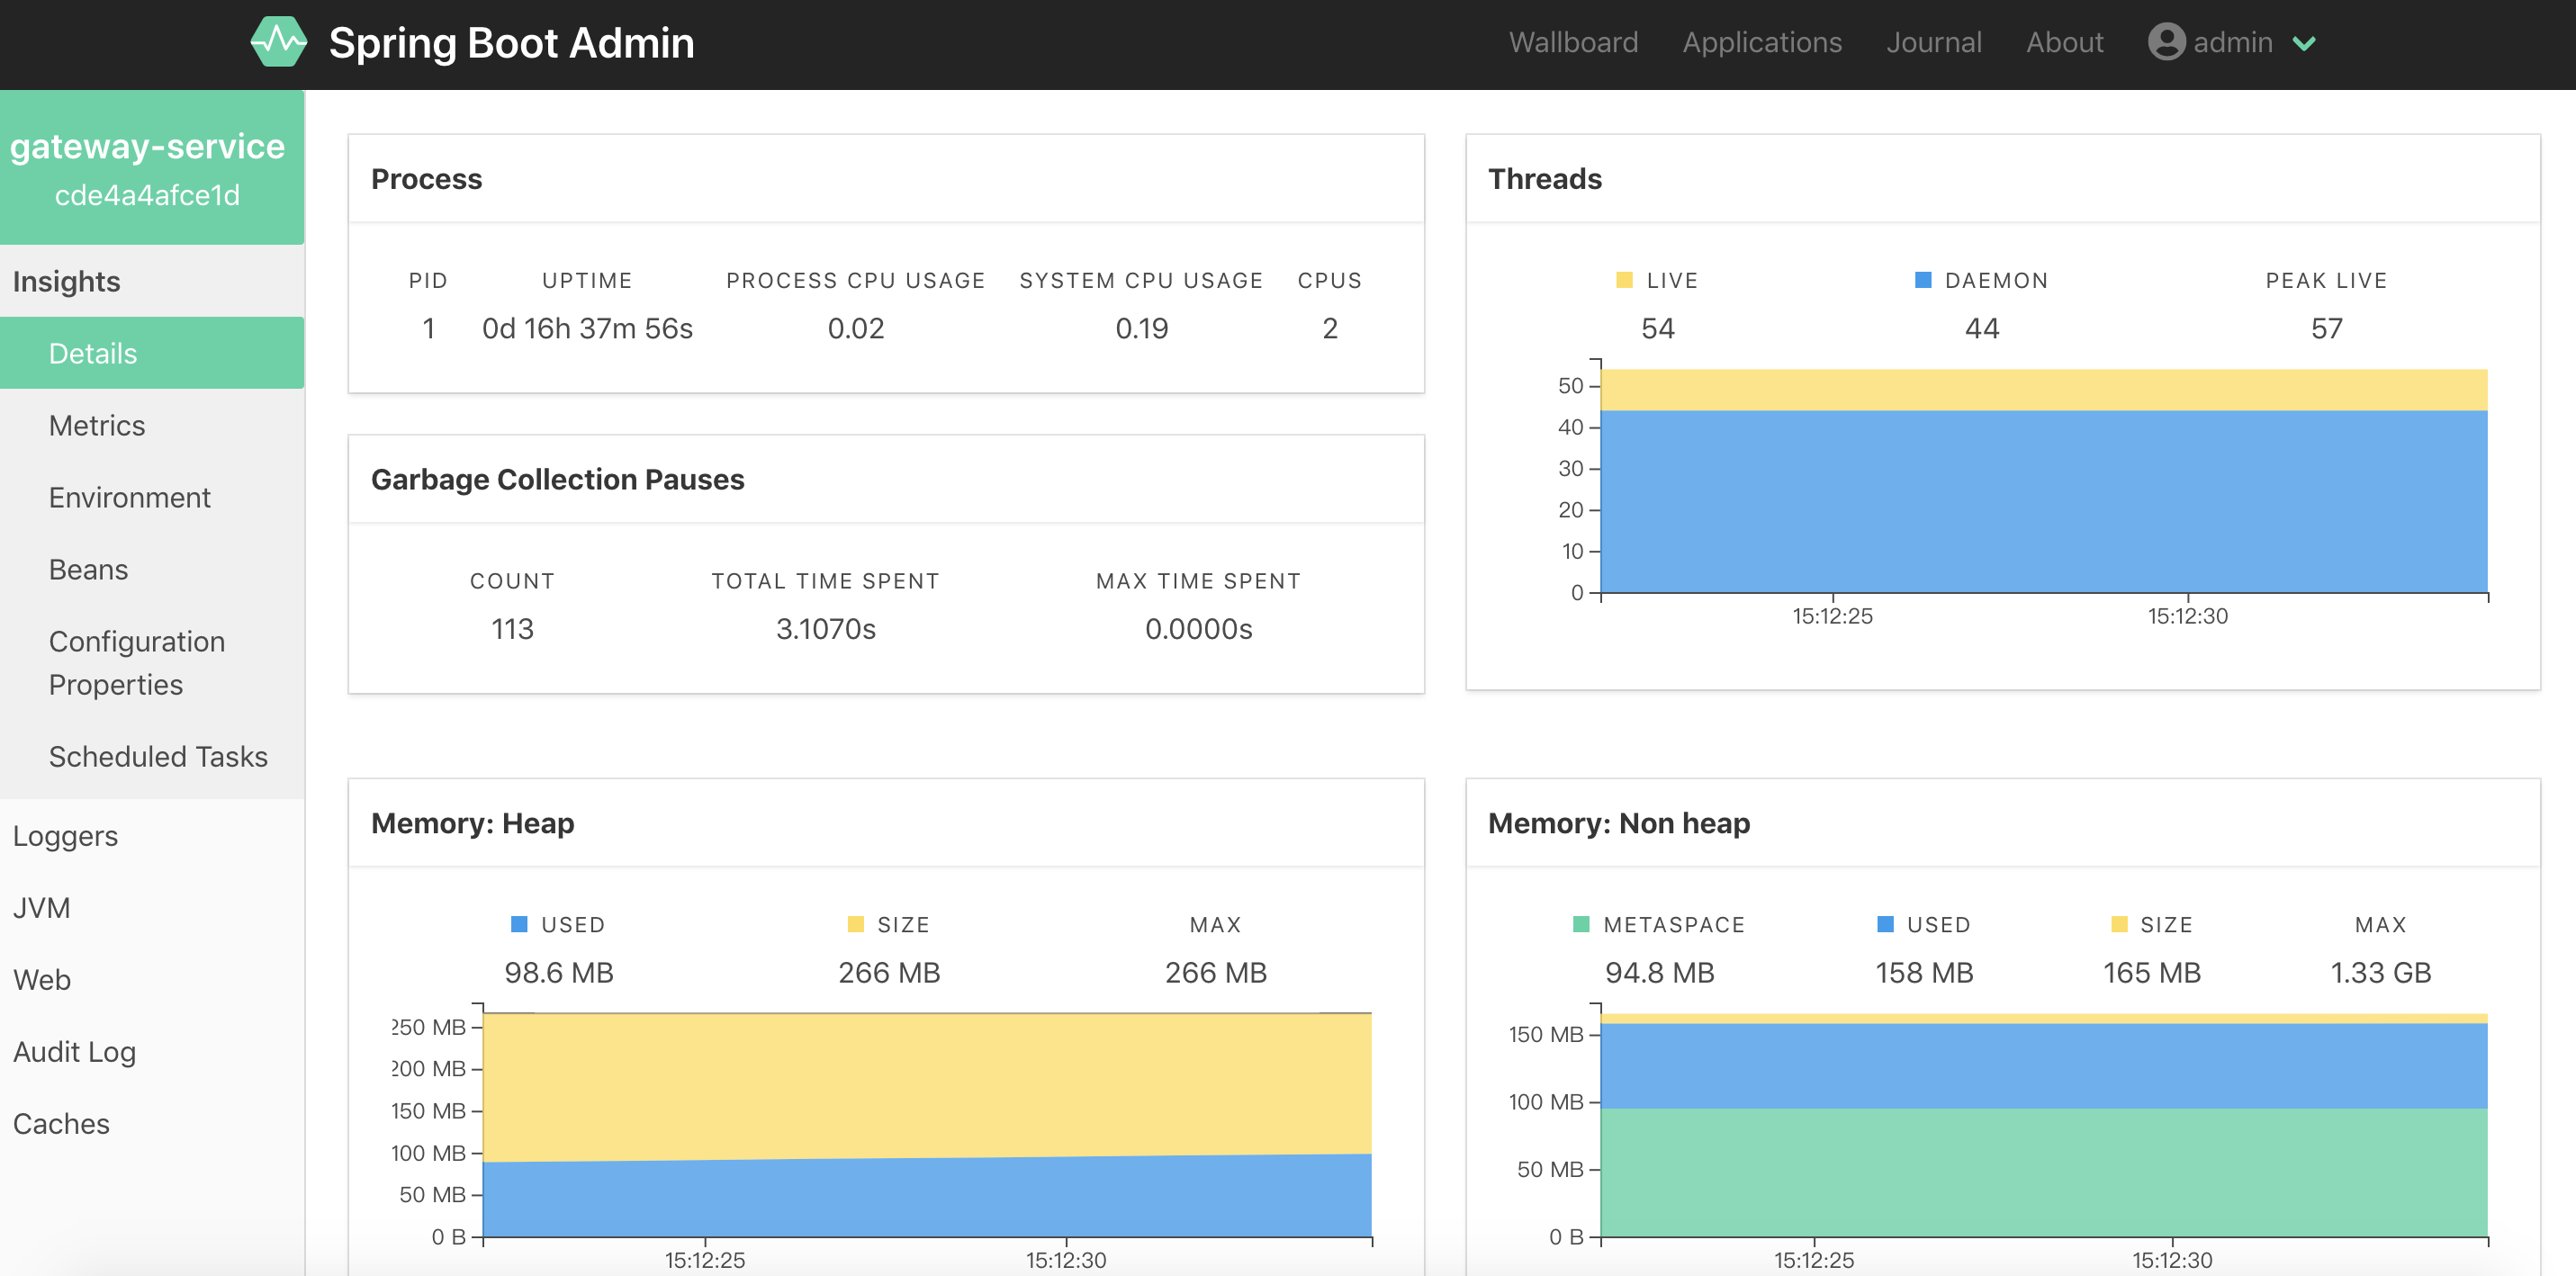Viewport: 2576px width, 1276px height.
Task: Click the metaspace value 94.8 MB
Action: click(1659, 972)
